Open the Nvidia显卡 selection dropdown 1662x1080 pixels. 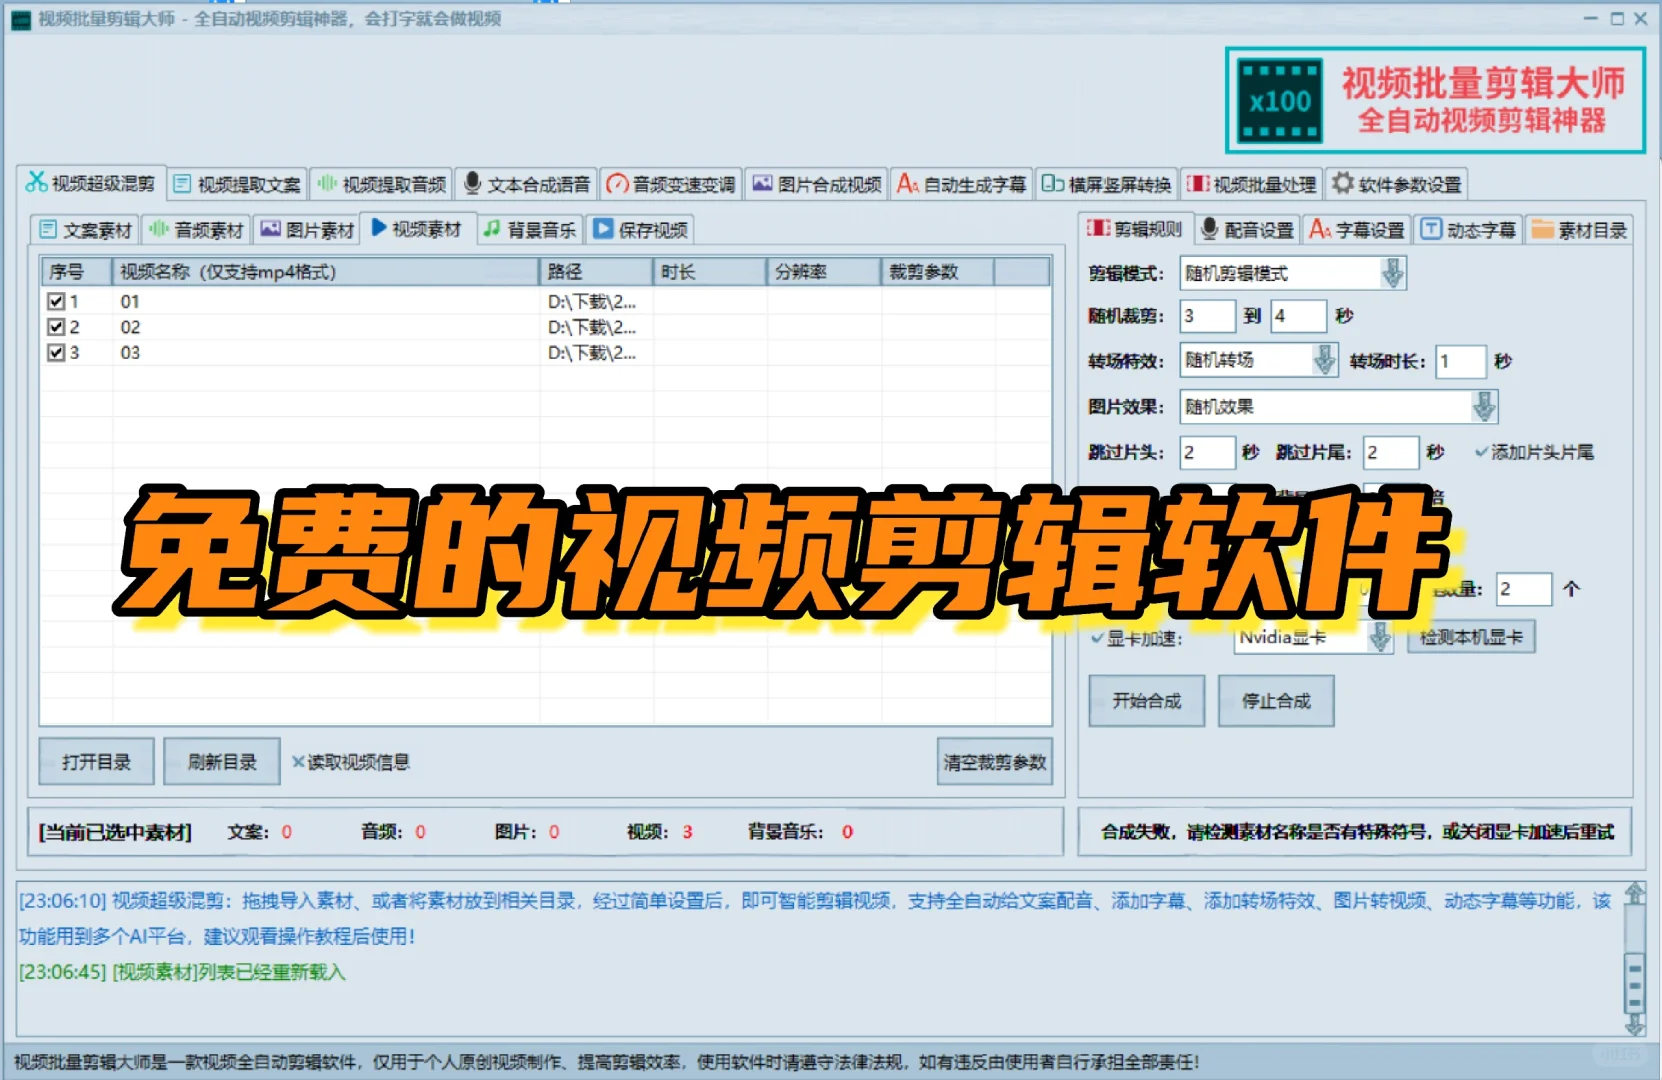click(x=1381, y=637)
